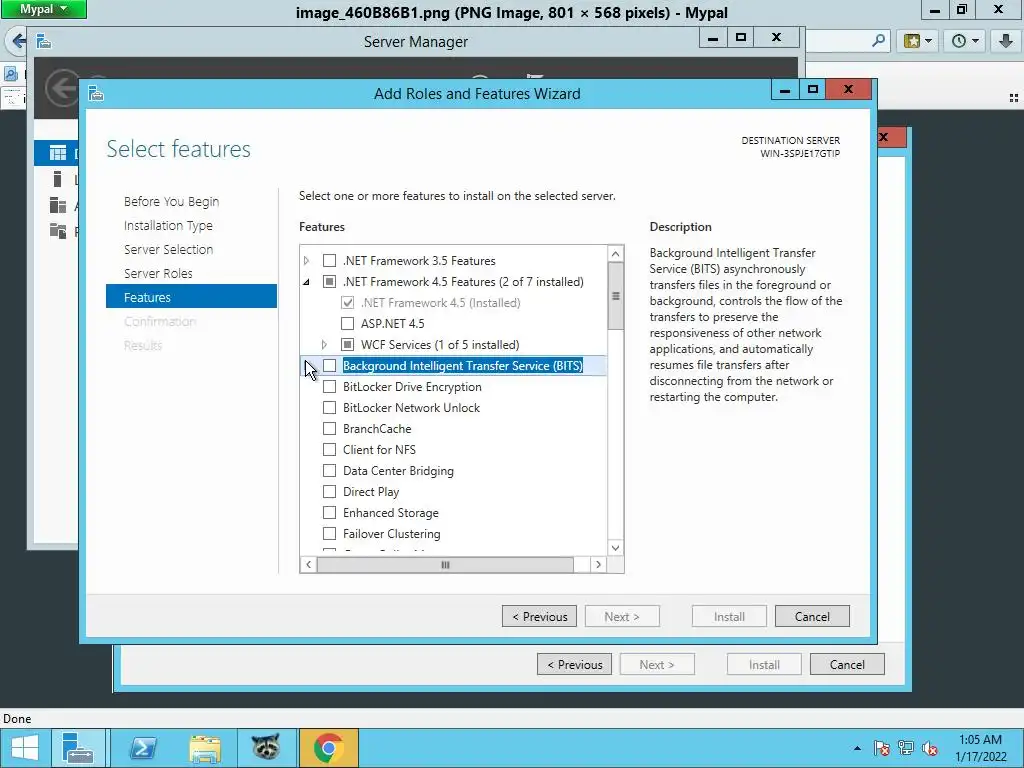Click the wizard's Next button
1024x768 pixels.
pyautogui.click(x=622, y=616)
